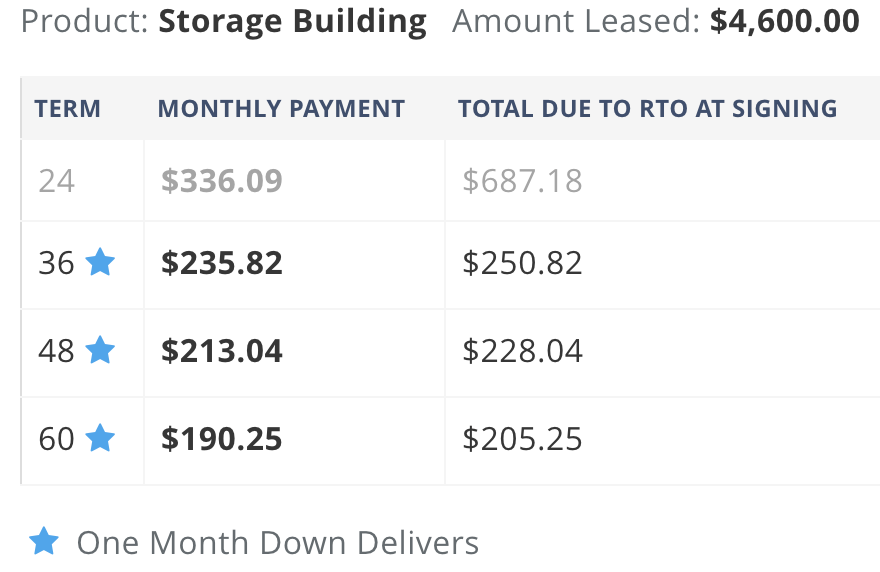This screenshot has height=572, width=880.
Task: Click the star icon beside term 60
Action: tap(100, 438)
